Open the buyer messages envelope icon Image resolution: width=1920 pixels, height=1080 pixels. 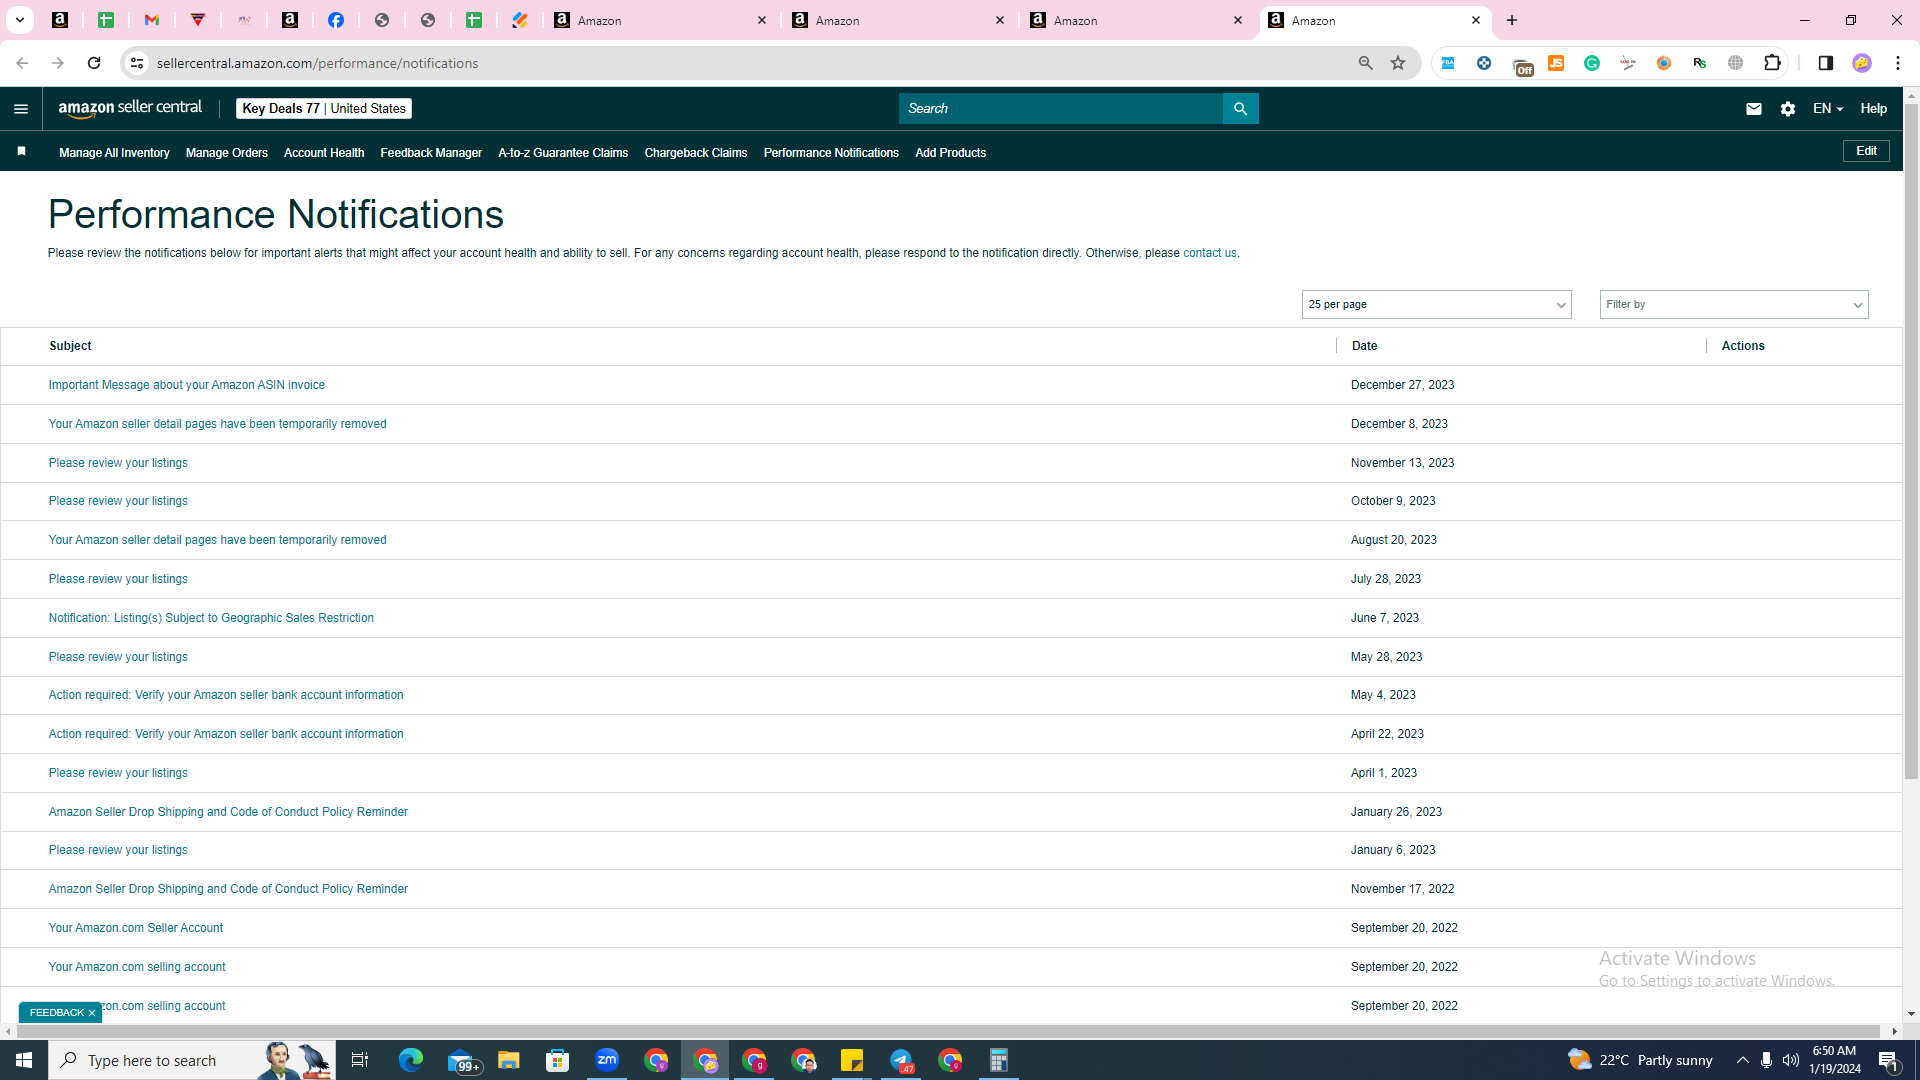1754,109
